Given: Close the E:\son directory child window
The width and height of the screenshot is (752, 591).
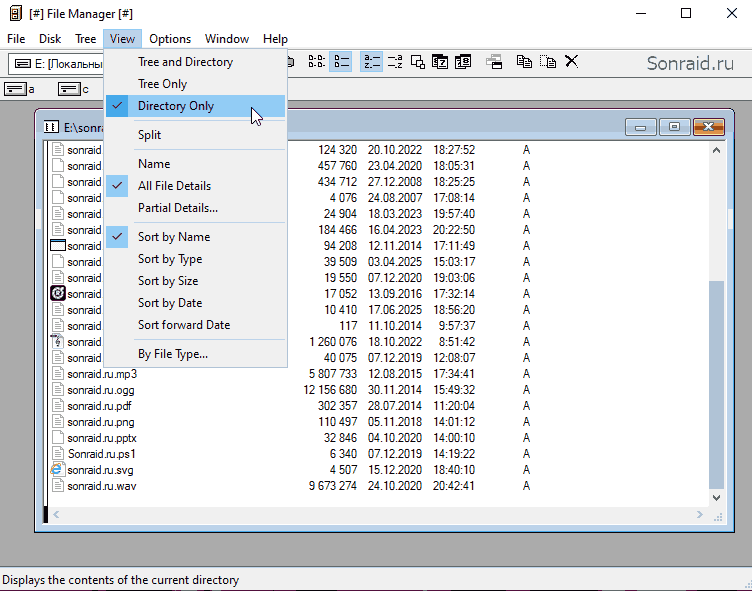Looking at the screenshot, I should (x=708, y=127).
